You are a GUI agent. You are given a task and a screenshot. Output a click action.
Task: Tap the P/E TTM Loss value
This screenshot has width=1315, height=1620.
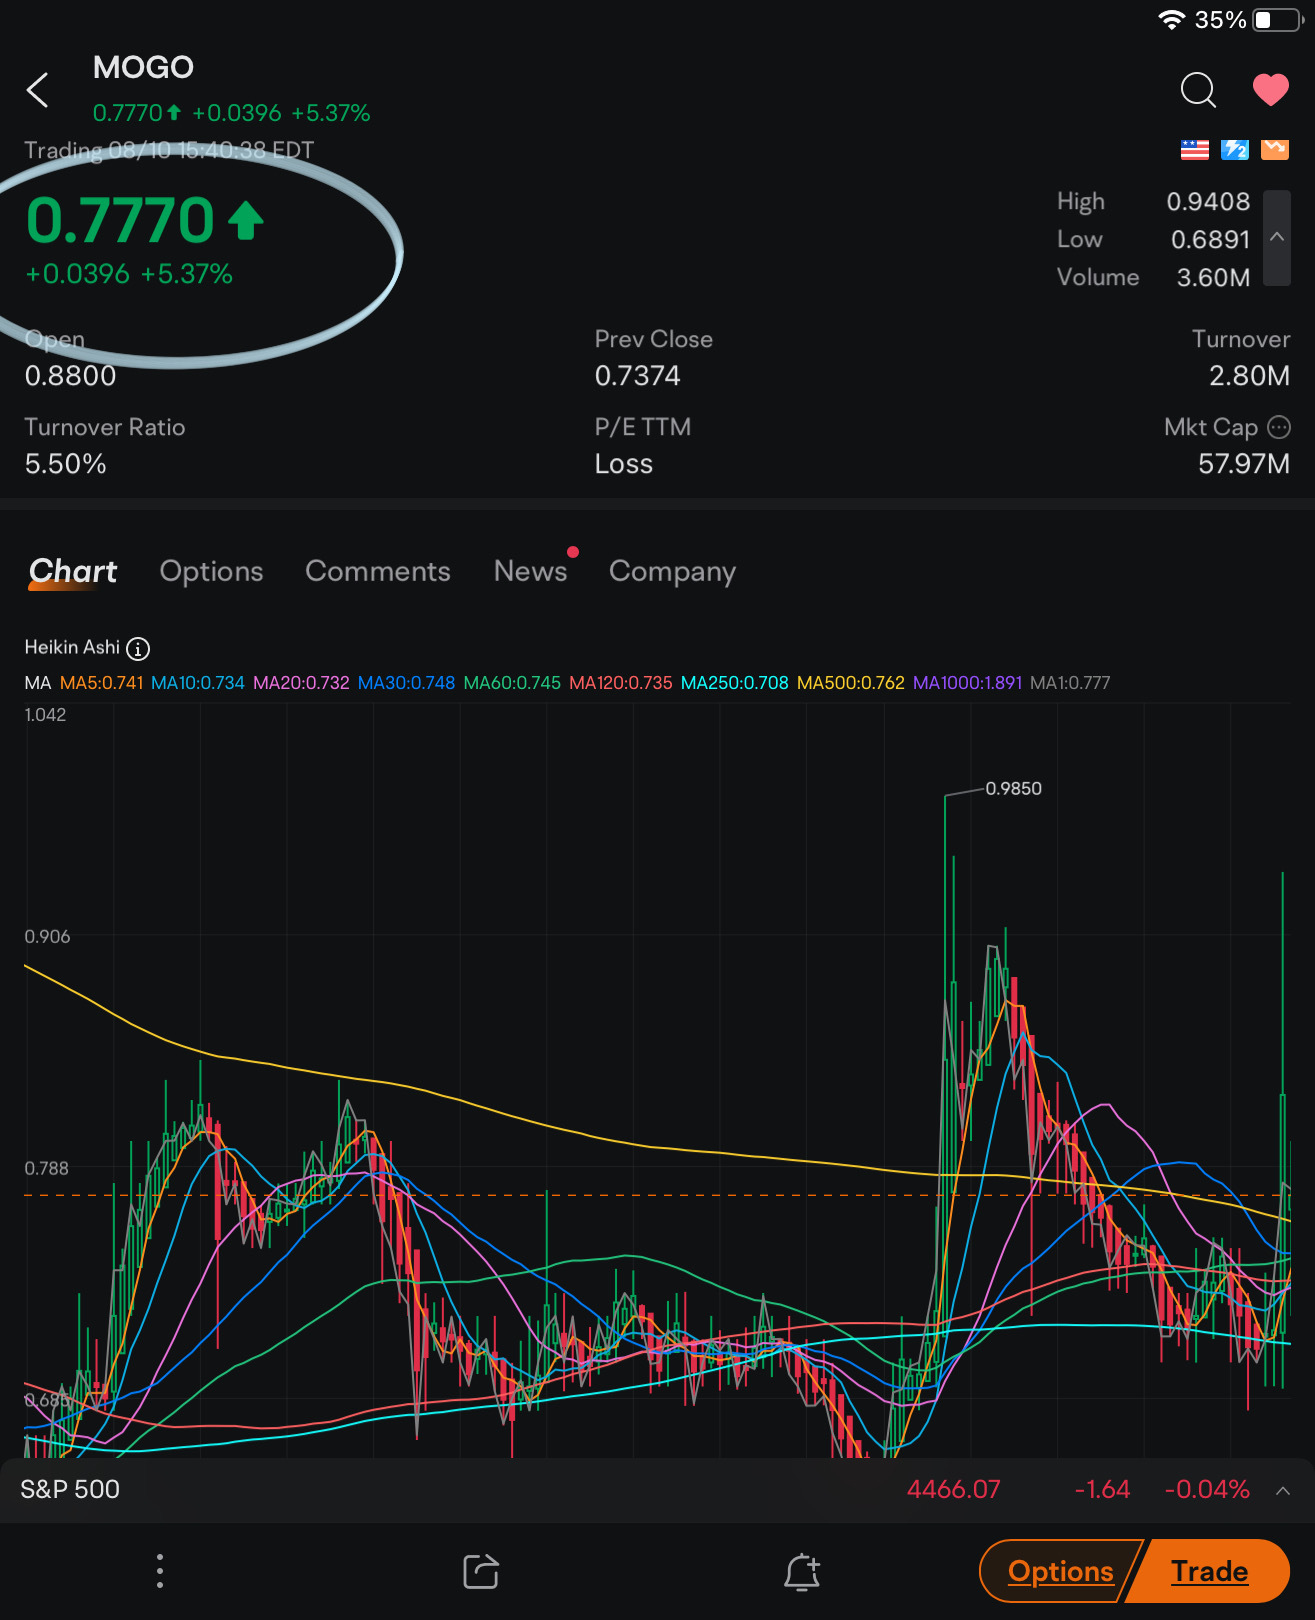(x=623, y=464)
